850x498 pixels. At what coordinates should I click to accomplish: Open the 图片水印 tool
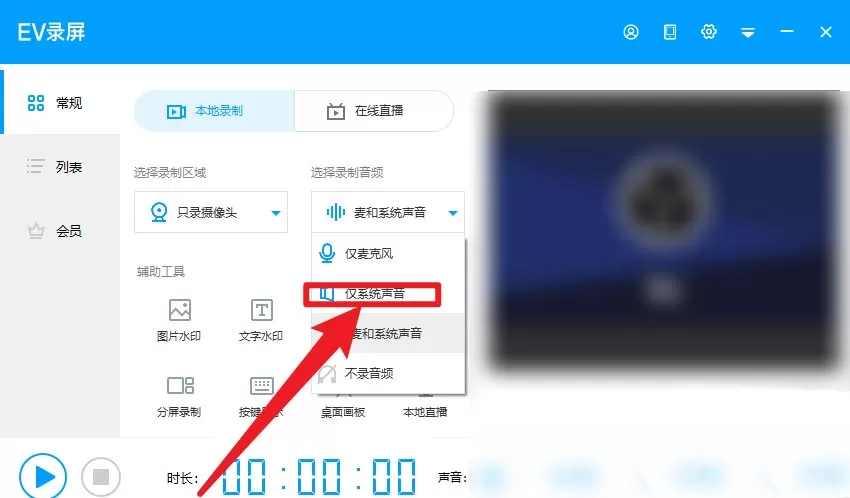point(179,320)
